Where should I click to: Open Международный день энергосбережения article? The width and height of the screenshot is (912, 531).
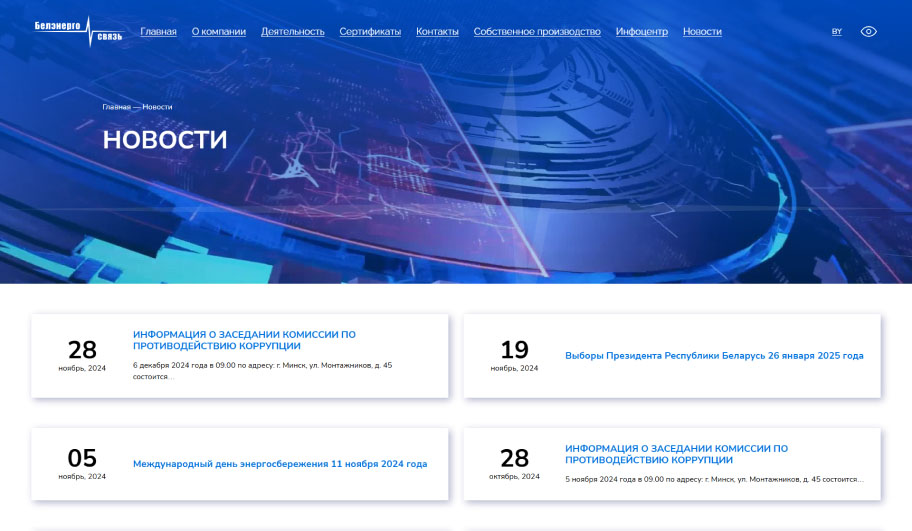pos(280,464)
